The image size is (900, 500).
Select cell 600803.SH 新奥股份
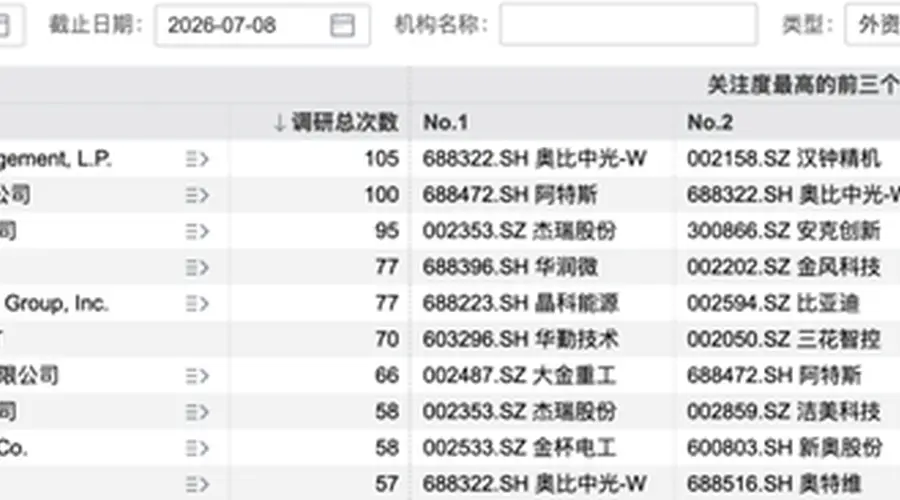click(x=785, y=448)
